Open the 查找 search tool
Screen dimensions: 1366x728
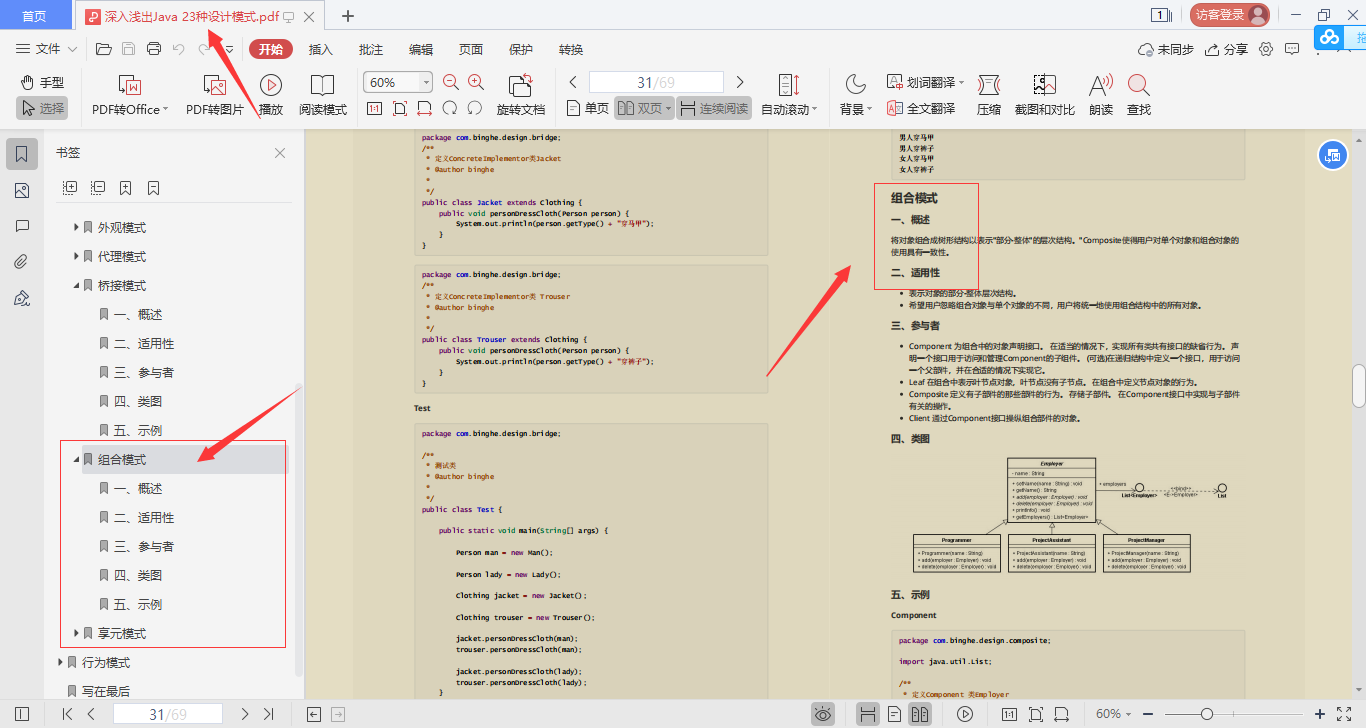[1138, 96]
